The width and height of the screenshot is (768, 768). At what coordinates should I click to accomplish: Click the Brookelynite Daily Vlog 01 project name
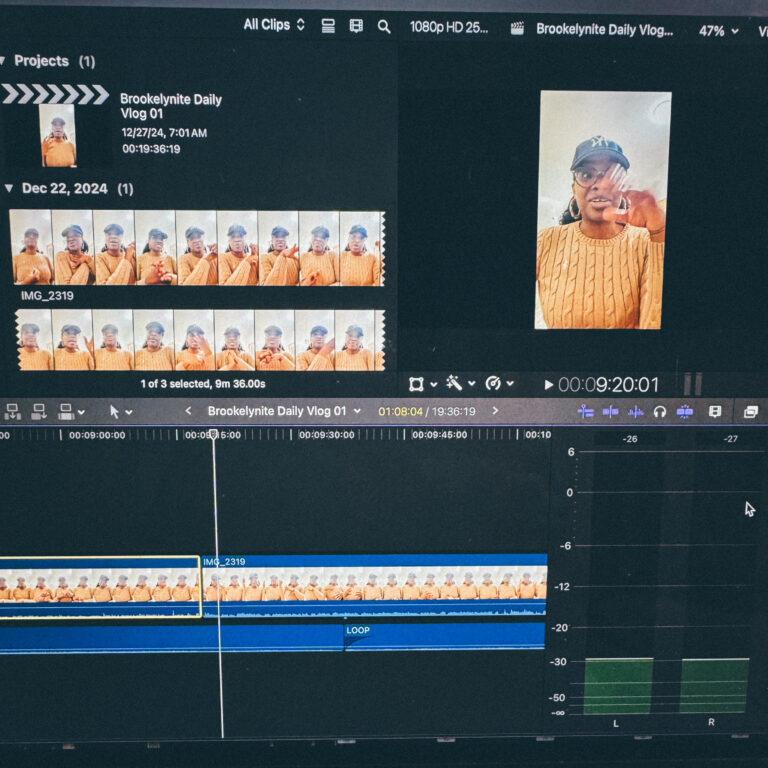click(x=170, y=106)
